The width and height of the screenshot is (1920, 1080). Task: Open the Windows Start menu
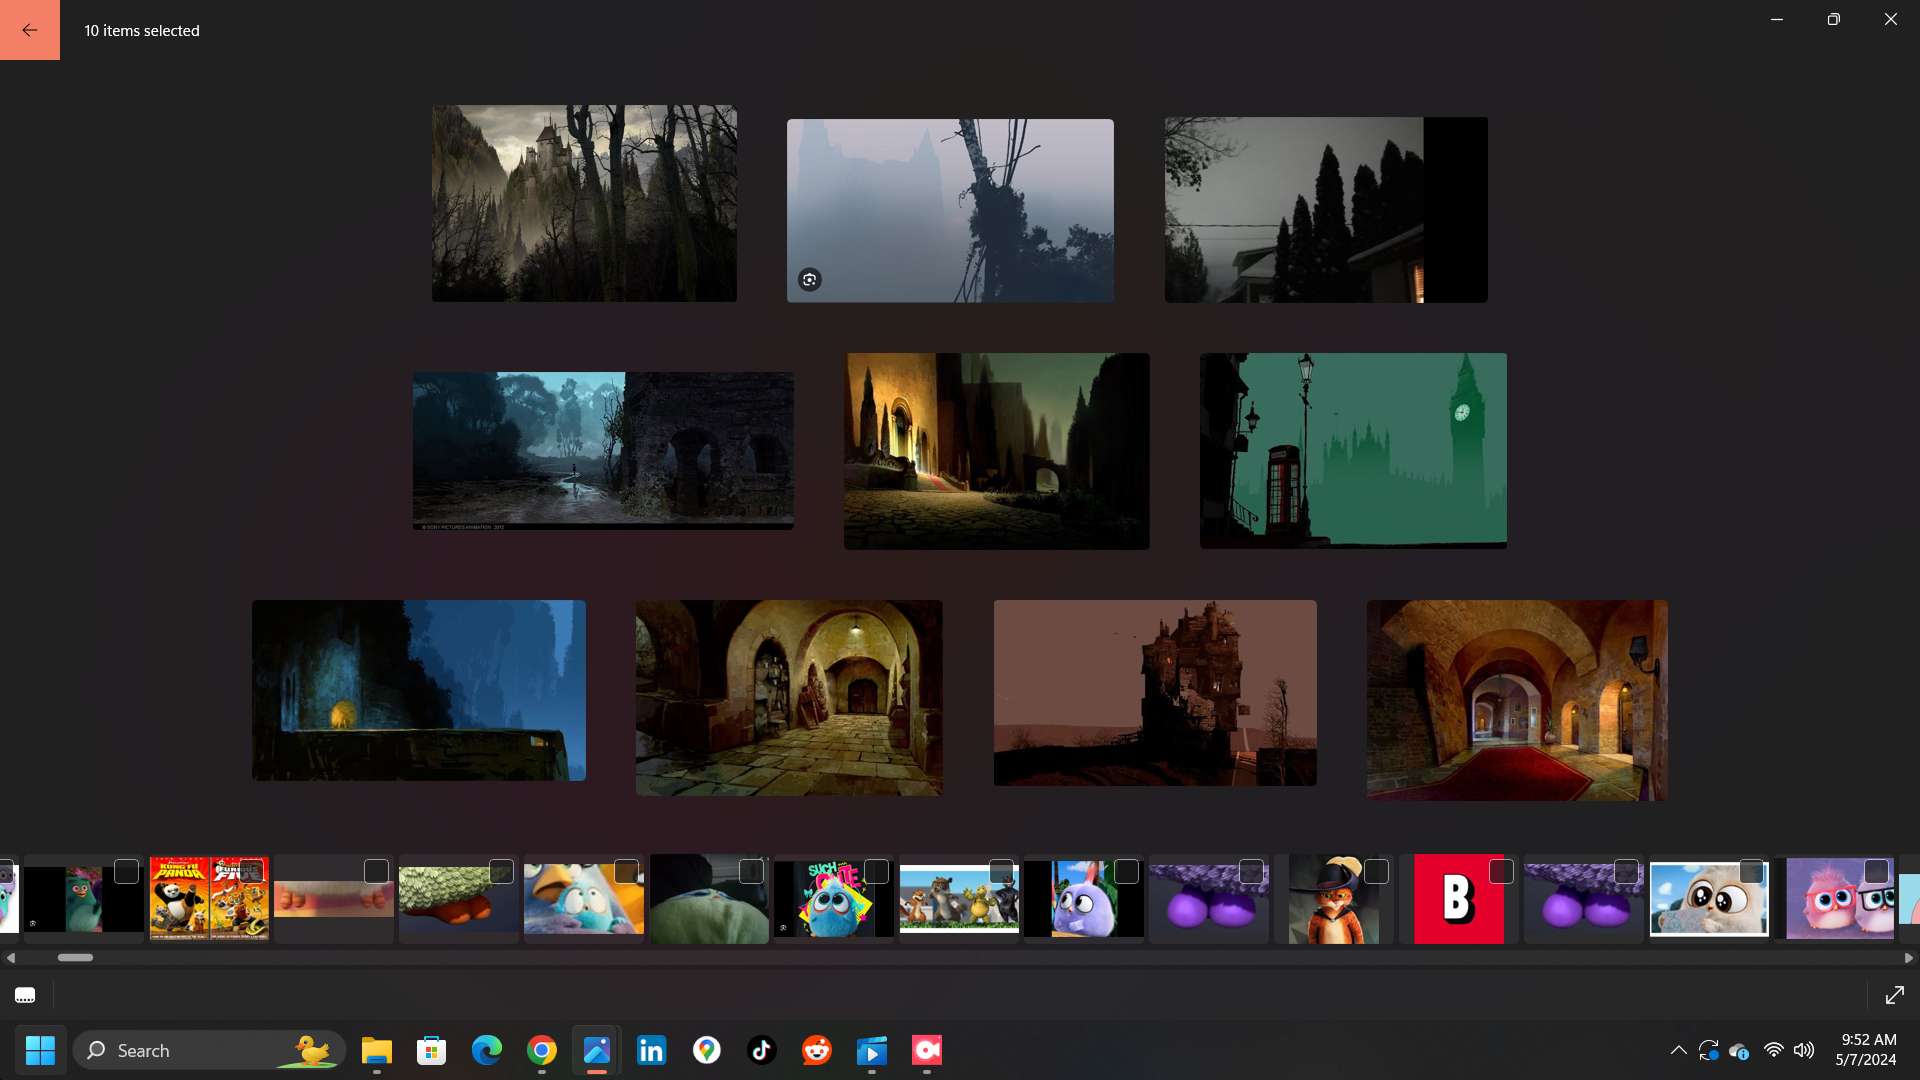(x=40, y=1050)
